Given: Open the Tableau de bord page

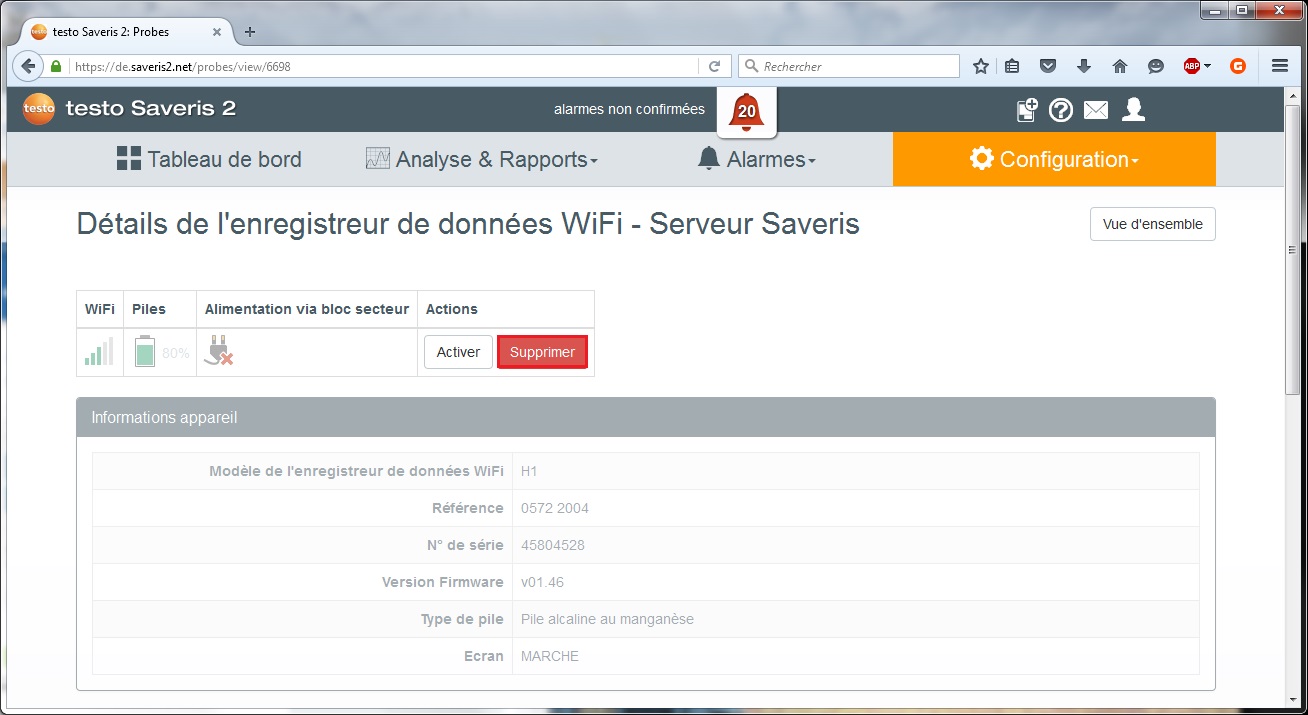Looking at the screenshot, I should [x=209, y=159].
